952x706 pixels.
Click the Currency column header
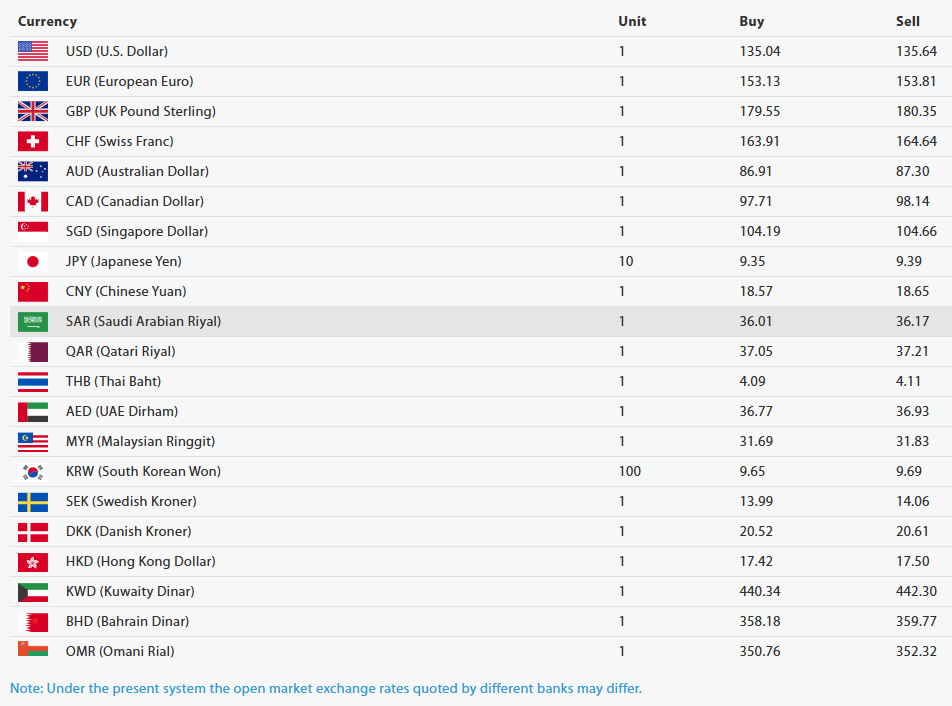47,21
